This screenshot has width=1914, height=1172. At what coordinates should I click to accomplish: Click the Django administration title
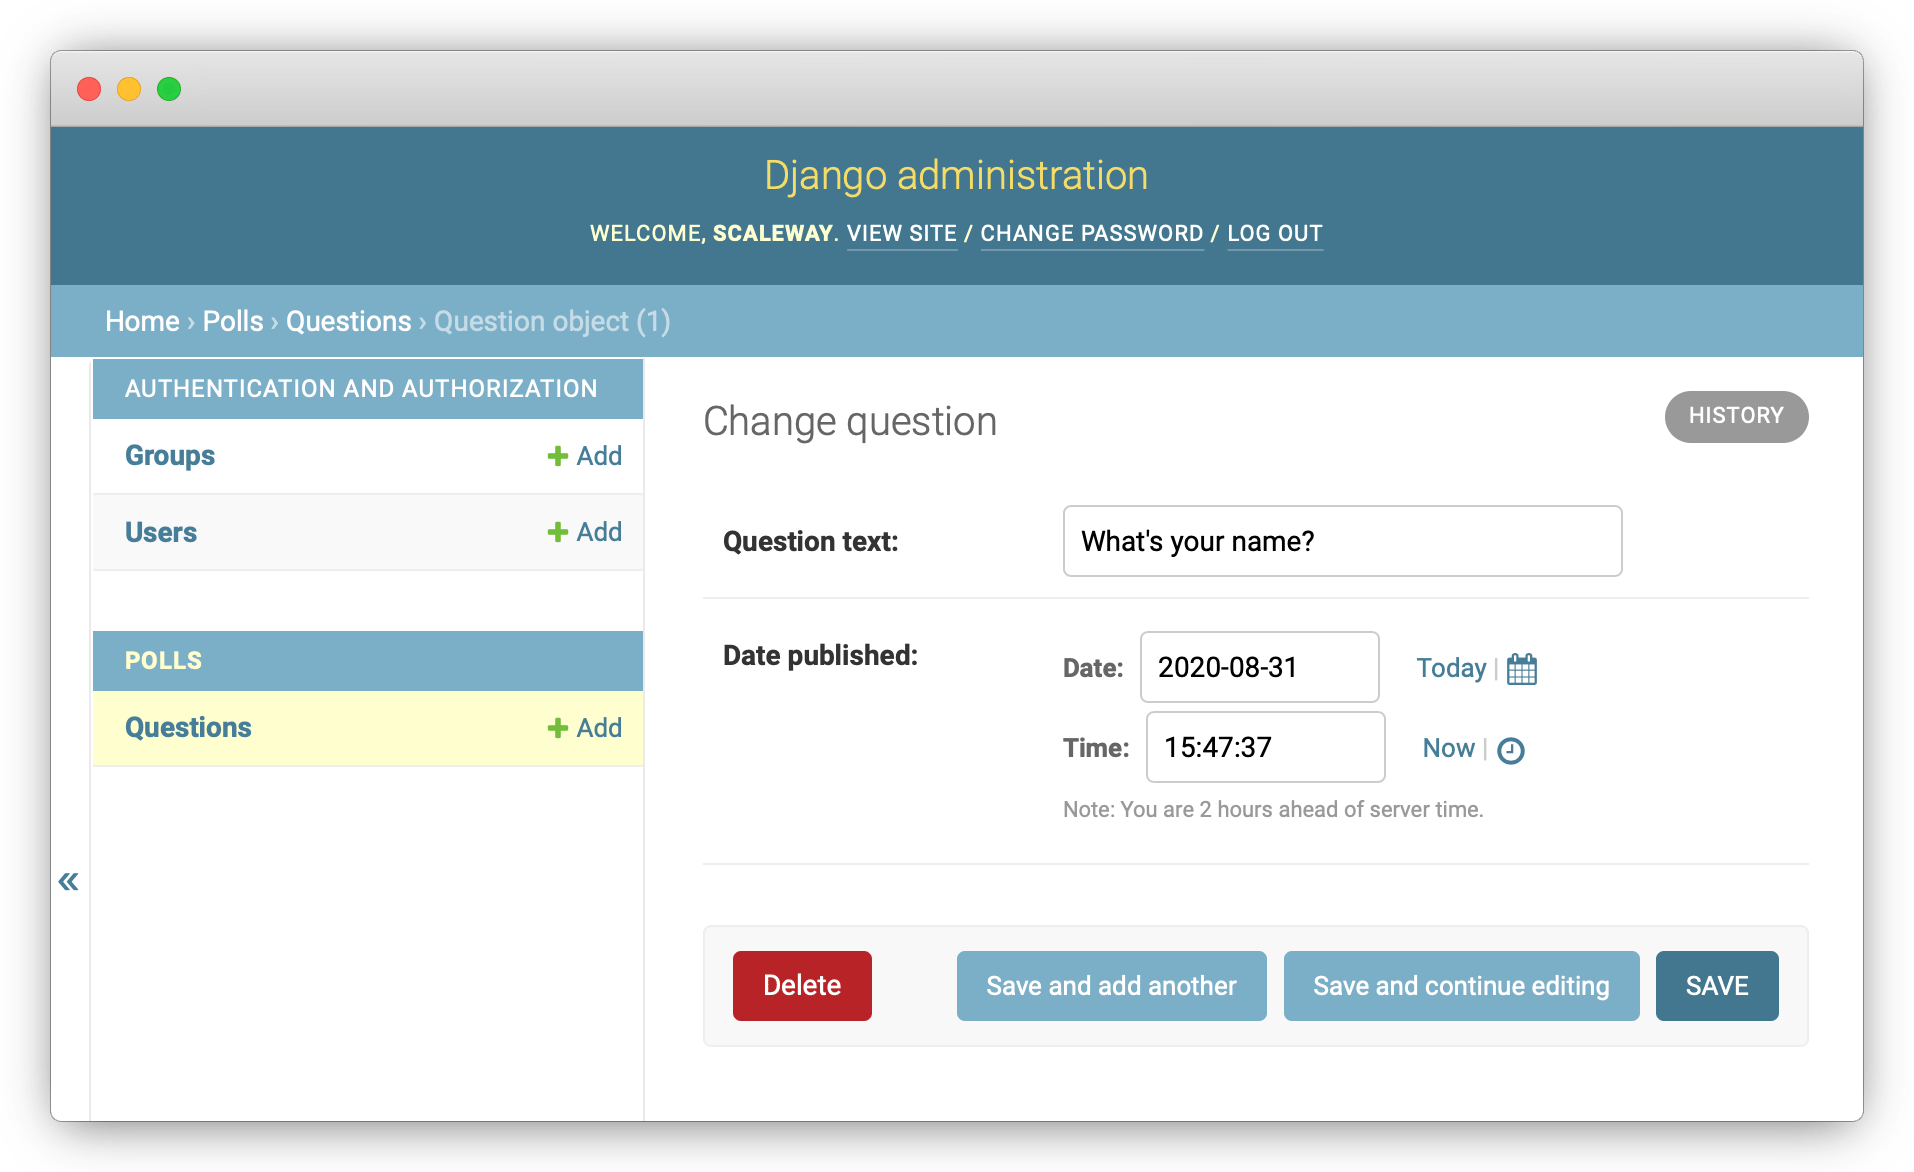tap(956, 176)
